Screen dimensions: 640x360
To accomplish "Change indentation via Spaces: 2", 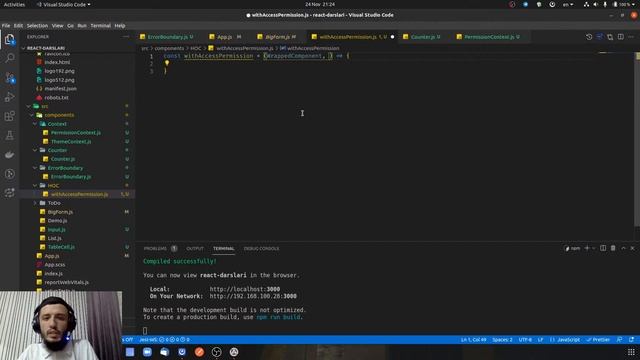I will pos(502,340).
